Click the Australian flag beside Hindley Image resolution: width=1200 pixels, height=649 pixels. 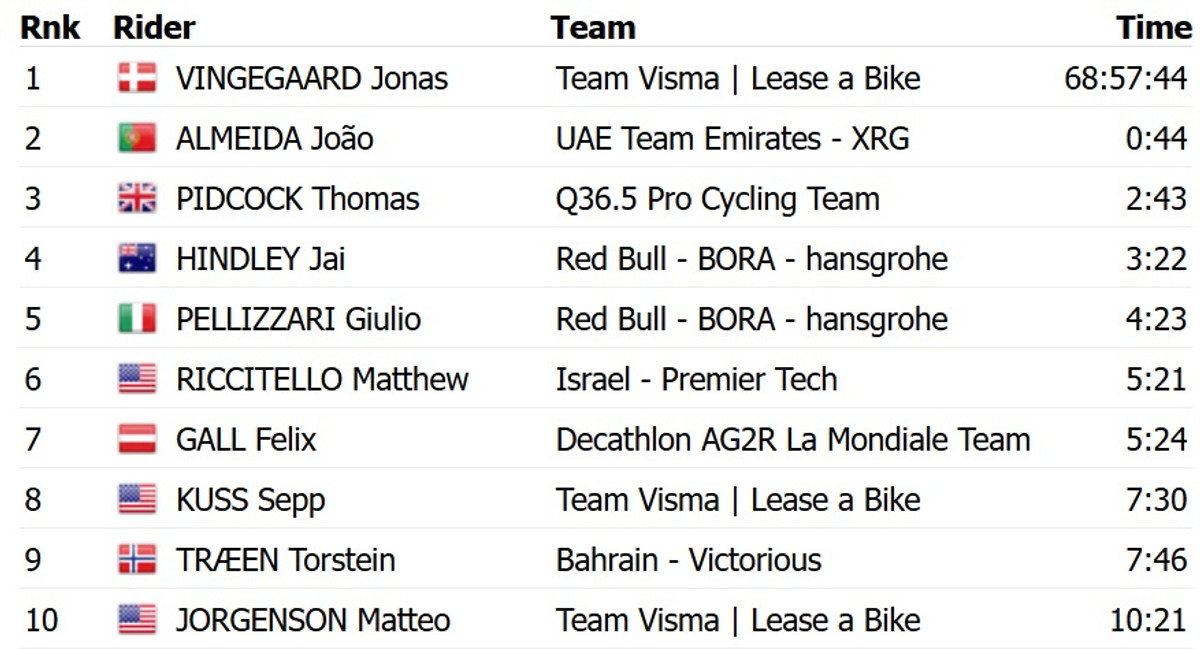[137, 259]
